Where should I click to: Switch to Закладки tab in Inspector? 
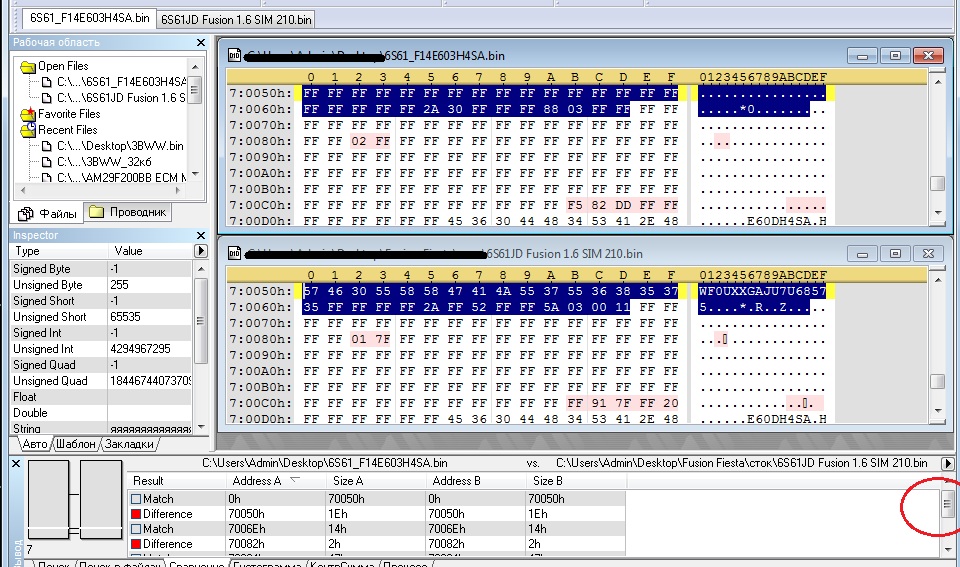tap(129, 444)
